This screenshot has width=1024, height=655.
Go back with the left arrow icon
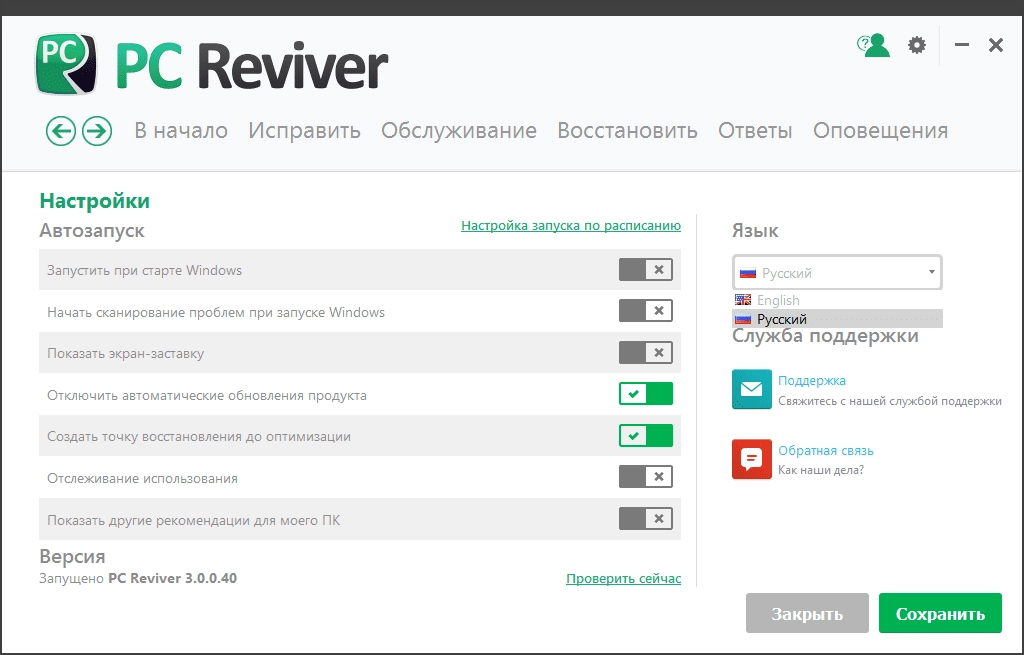(x=61, y=131)
